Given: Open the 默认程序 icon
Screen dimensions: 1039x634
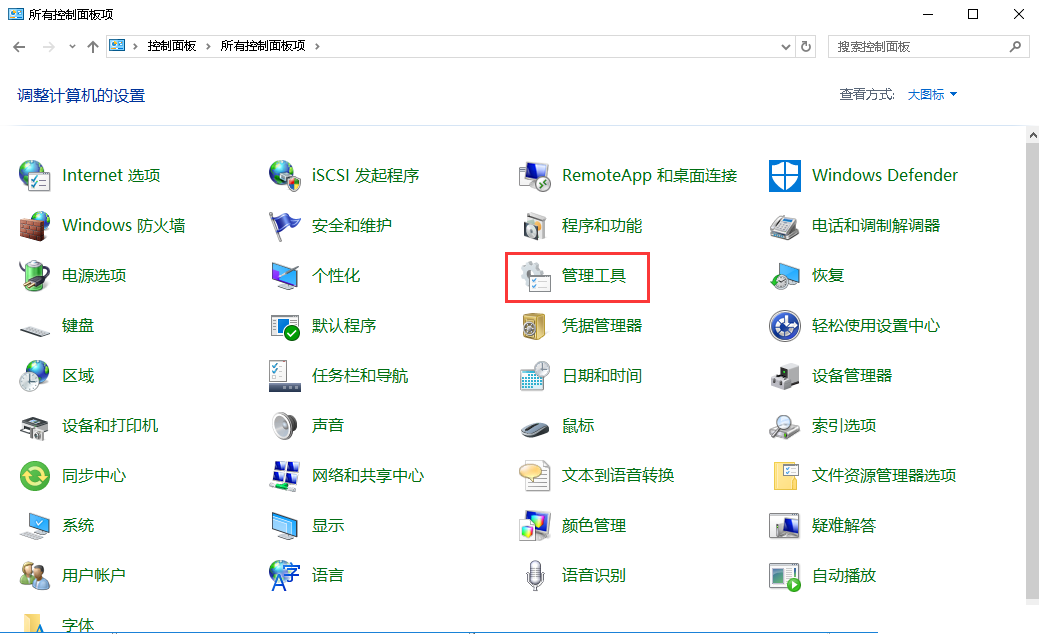Looking at the screenshot, I should tap(285, 326).
